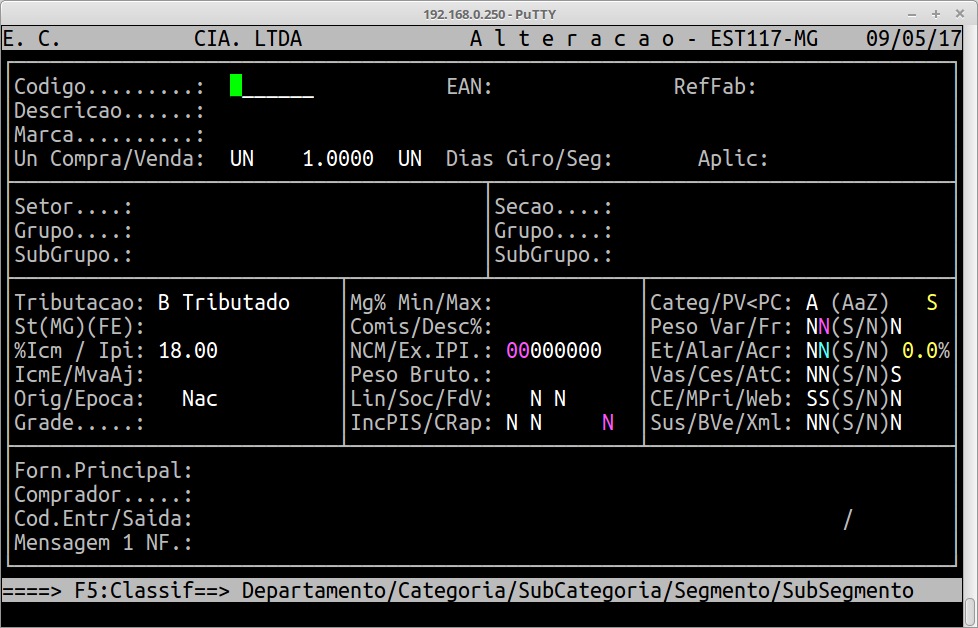Select the Categ value A
This screenshot has height=628, width=978.
tap(812, 302)
